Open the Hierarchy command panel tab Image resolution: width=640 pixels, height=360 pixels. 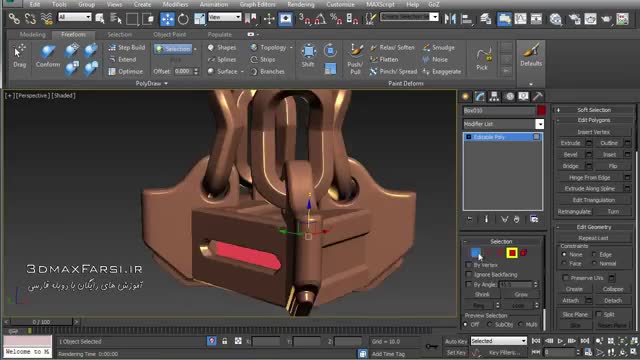[494, 96]
